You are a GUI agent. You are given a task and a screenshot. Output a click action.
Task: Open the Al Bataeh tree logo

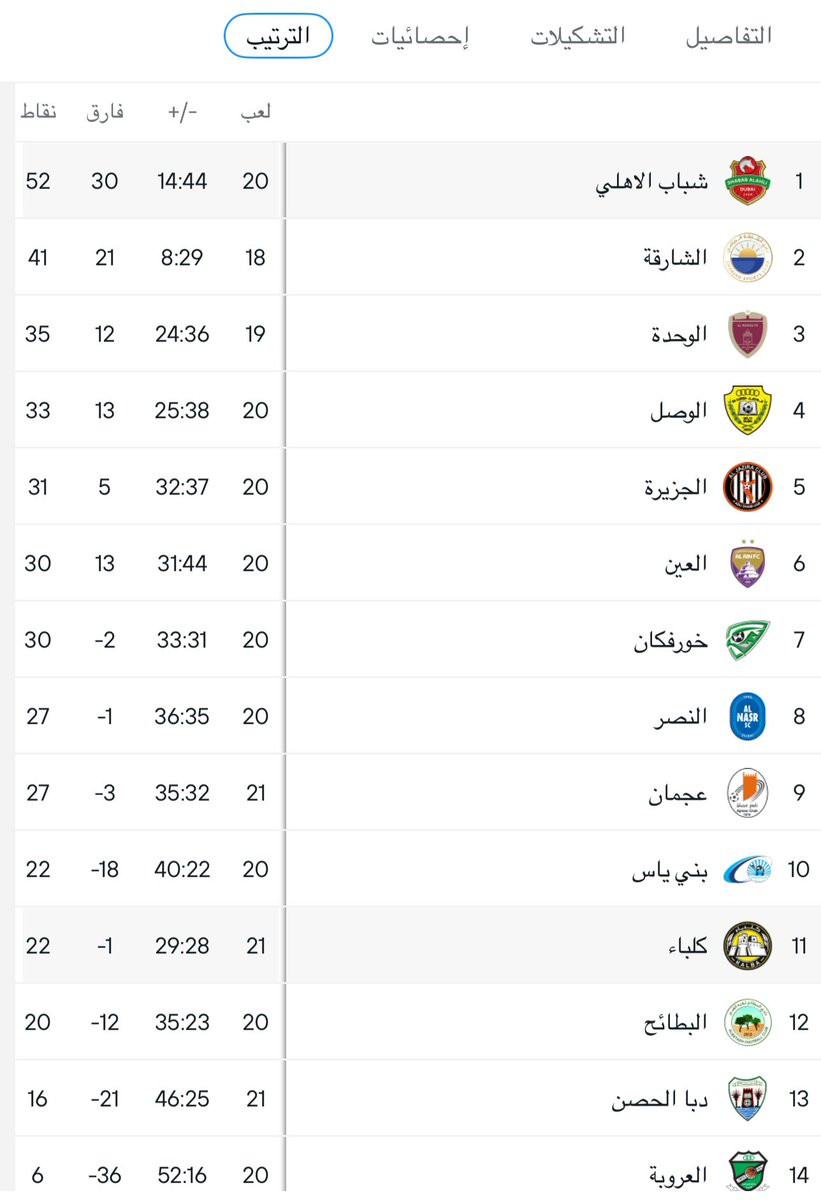tap(747, 1022)
